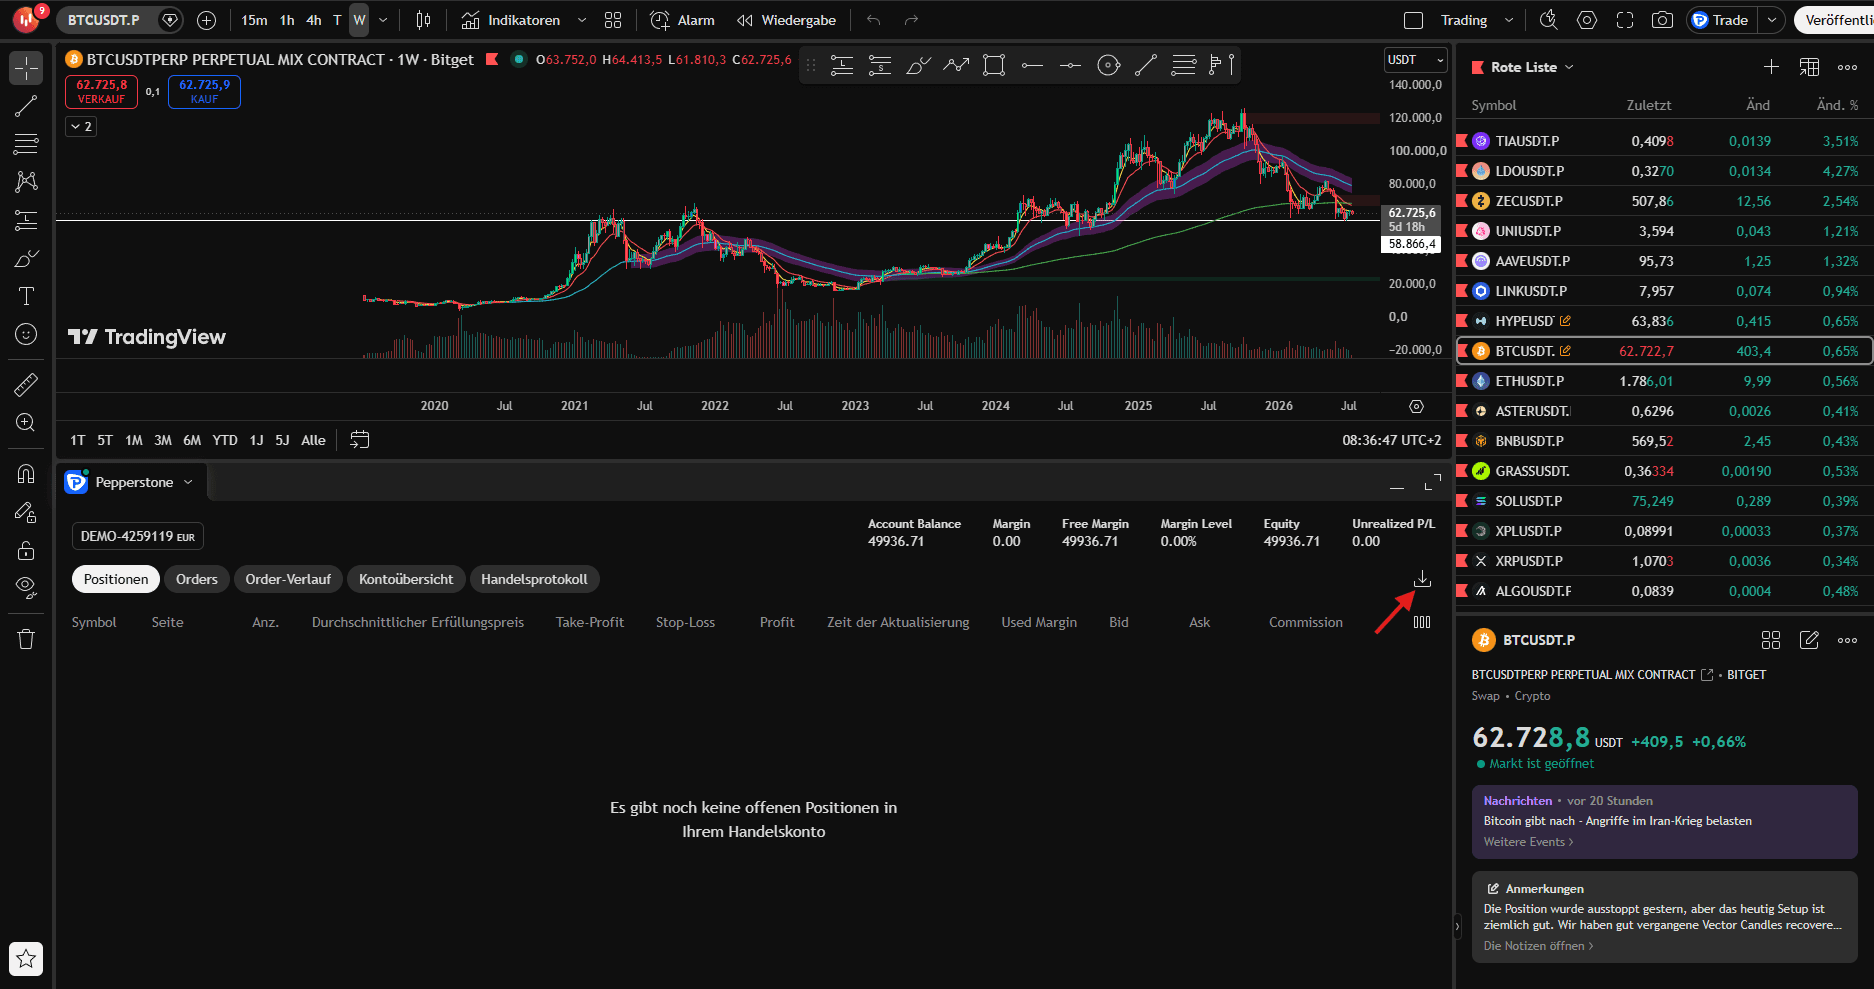Open indicator templates grid icon
The width and height of the screenshot is (1874, 989).
coord(613,20)
